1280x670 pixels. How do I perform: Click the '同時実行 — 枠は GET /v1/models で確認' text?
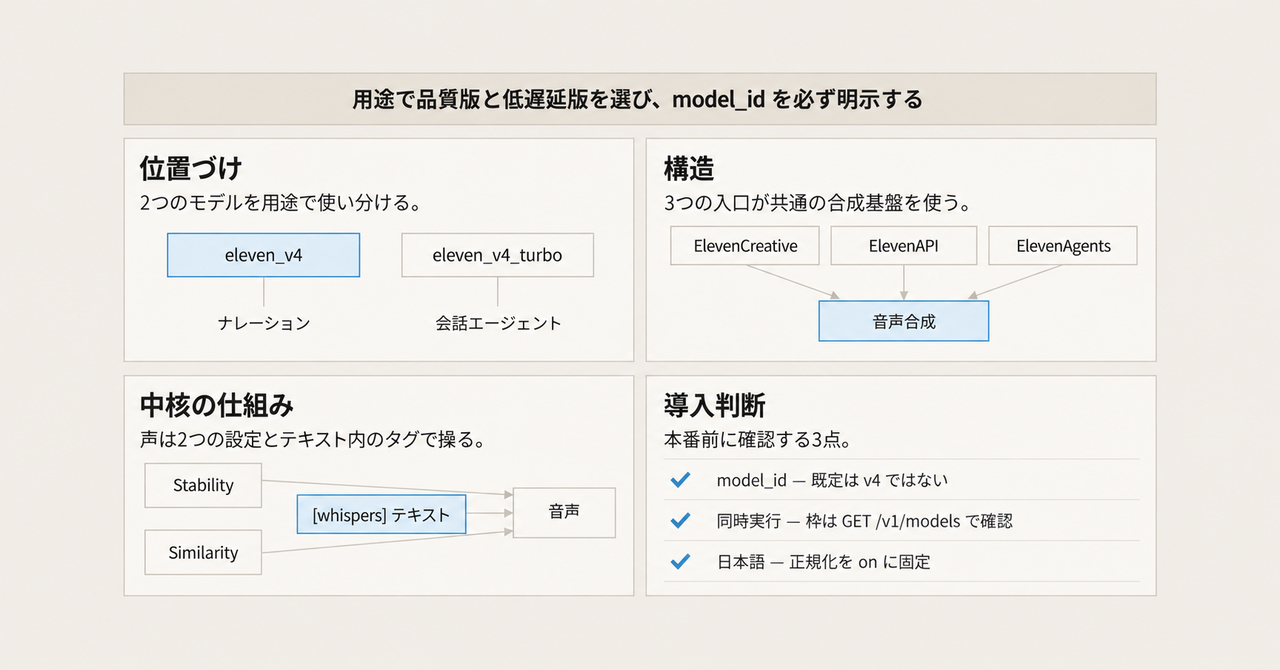coord(864,521)
